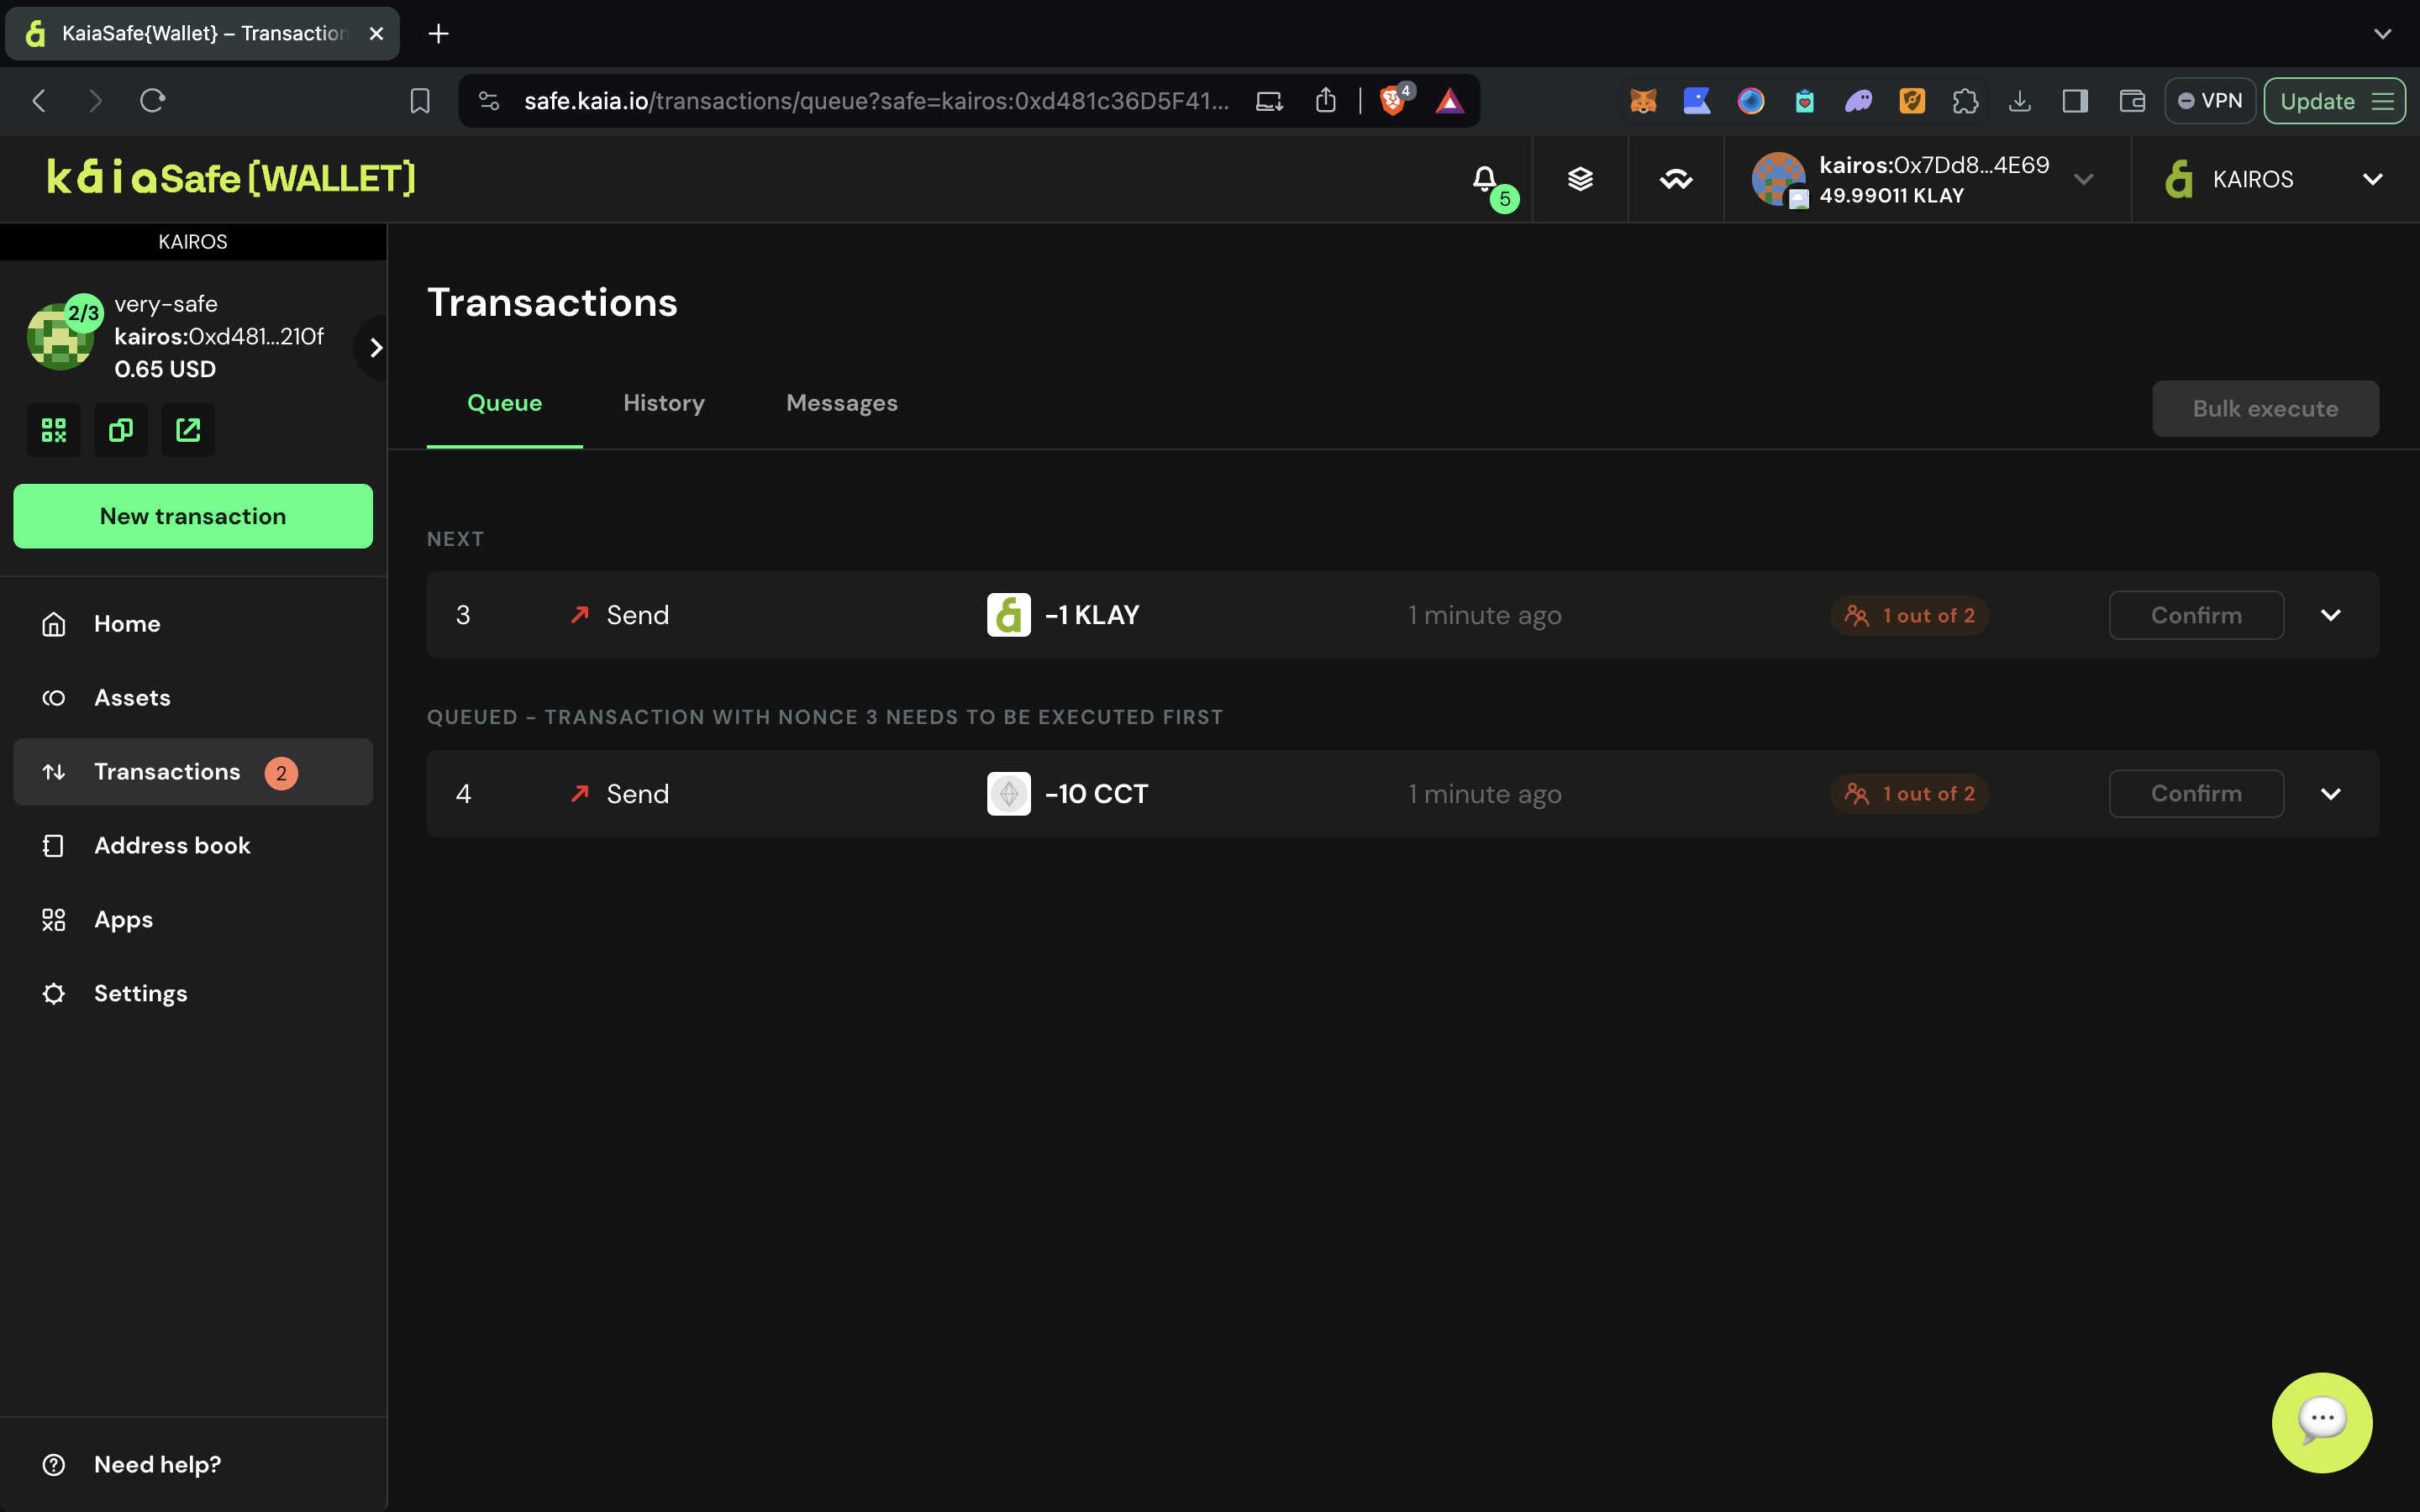
Task: Expand the -10 CCT transaction details
Action: (x=2330, y=794)
